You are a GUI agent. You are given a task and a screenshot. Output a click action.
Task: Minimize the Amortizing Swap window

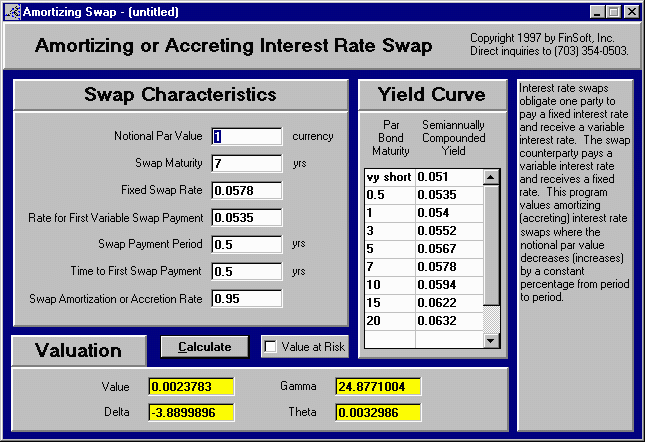pyautogui.click(x=597, y=11)
